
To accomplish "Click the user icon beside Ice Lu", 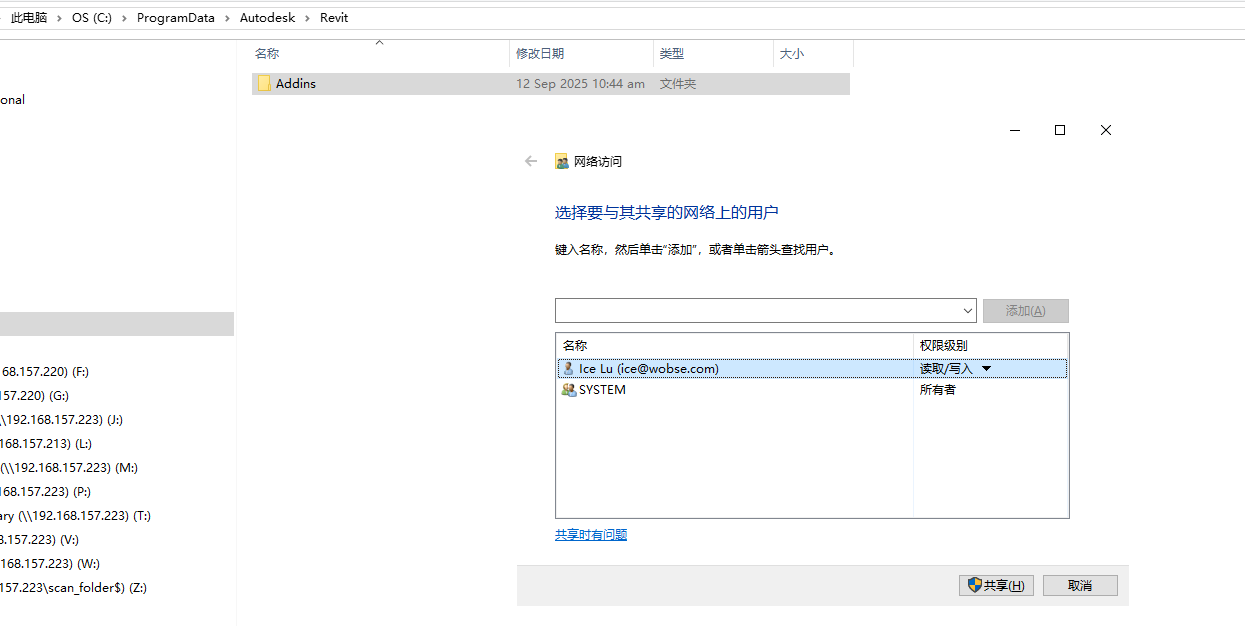I will [x=569, y=369].
